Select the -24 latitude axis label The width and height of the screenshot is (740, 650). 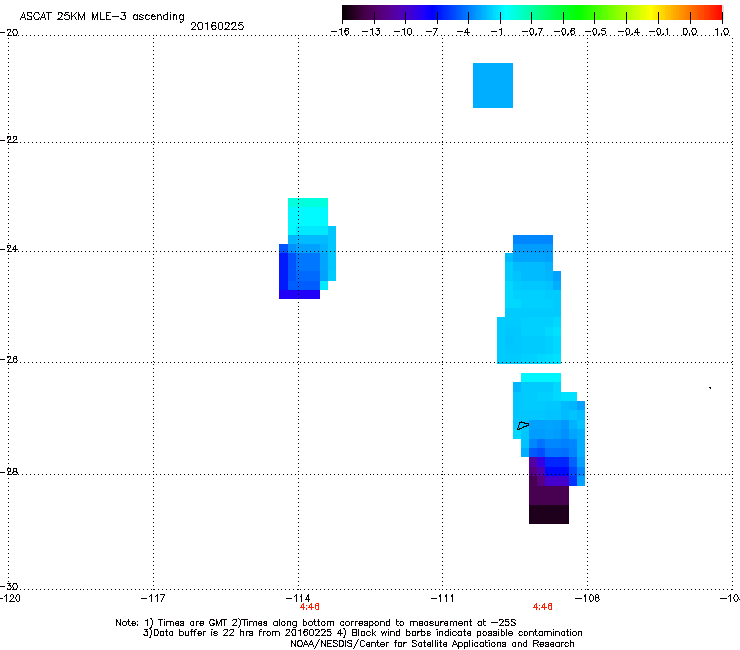[10, 249]
